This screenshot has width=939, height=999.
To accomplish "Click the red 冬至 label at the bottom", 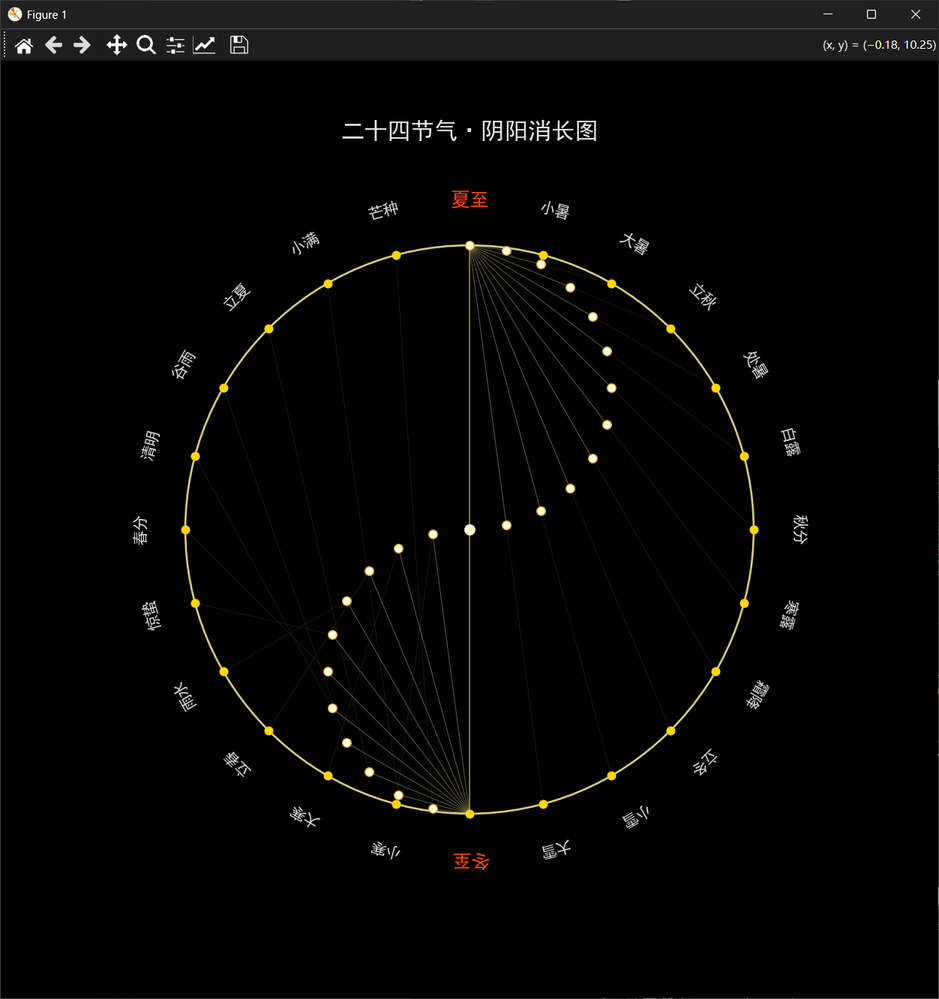I will tap(469, 860).
